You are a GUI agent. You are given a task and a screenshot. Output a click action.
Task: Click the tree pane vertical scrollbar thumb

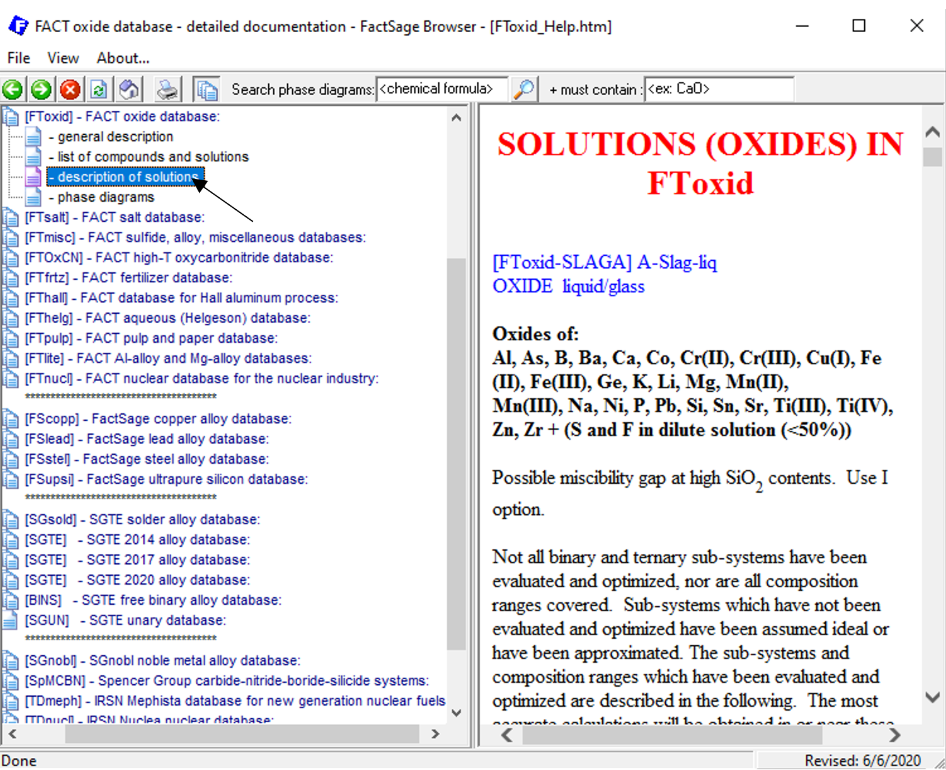[x=457, y=454]
